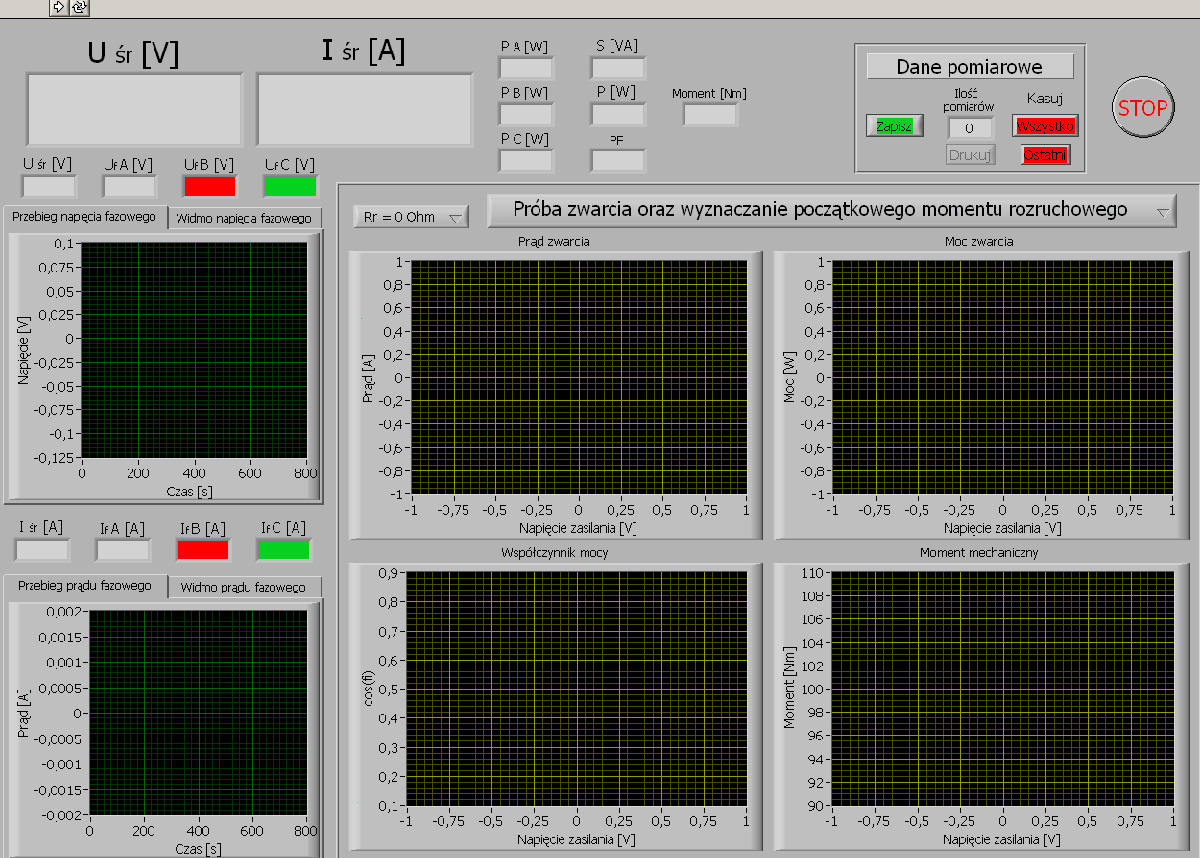Viewport: 1200px width, 858px height.
Task: Click the S [VA] value field
Action: pyautogui.click(x=618, y=68)
